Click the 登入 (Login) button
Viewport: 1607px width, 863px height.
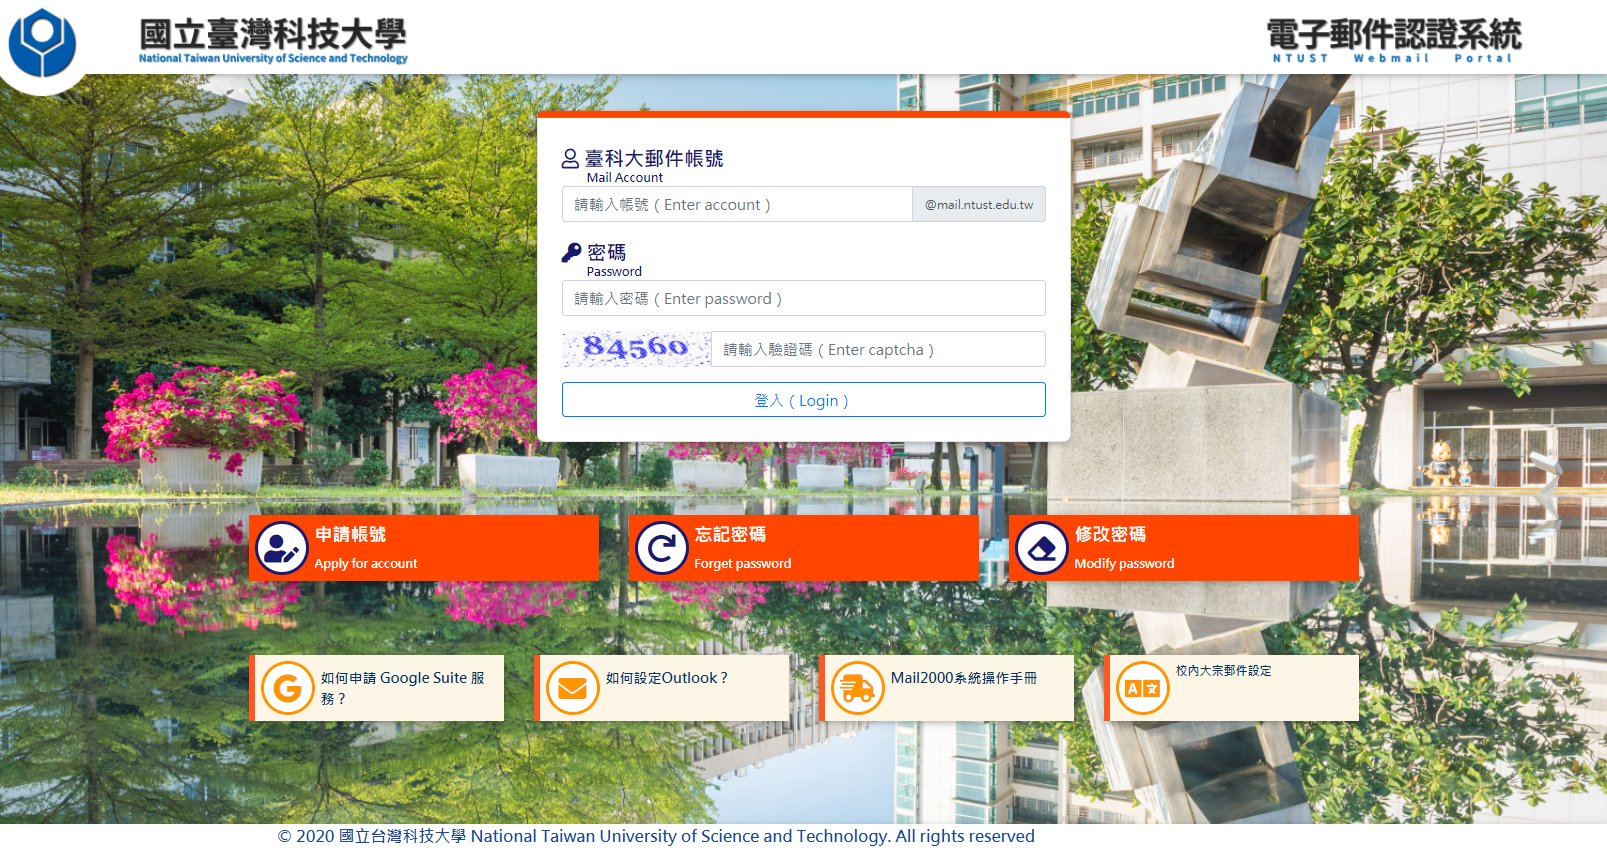click(804, 400)
